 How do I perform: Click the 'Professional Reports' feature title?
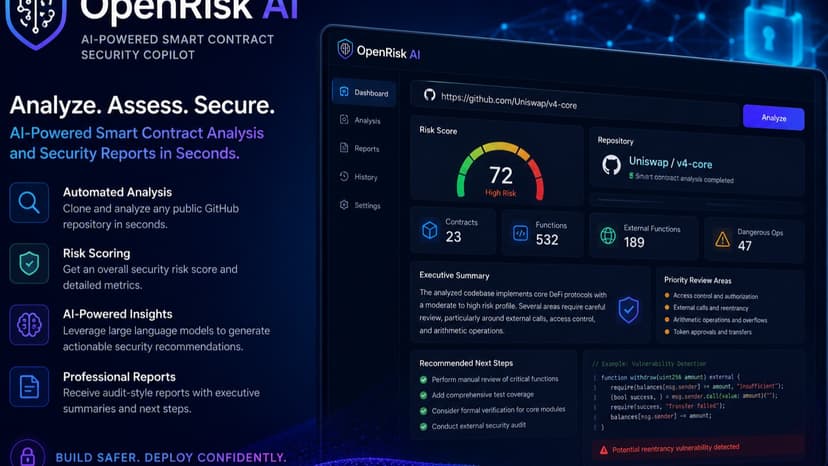pyautogui.click(x=119, y=377)
